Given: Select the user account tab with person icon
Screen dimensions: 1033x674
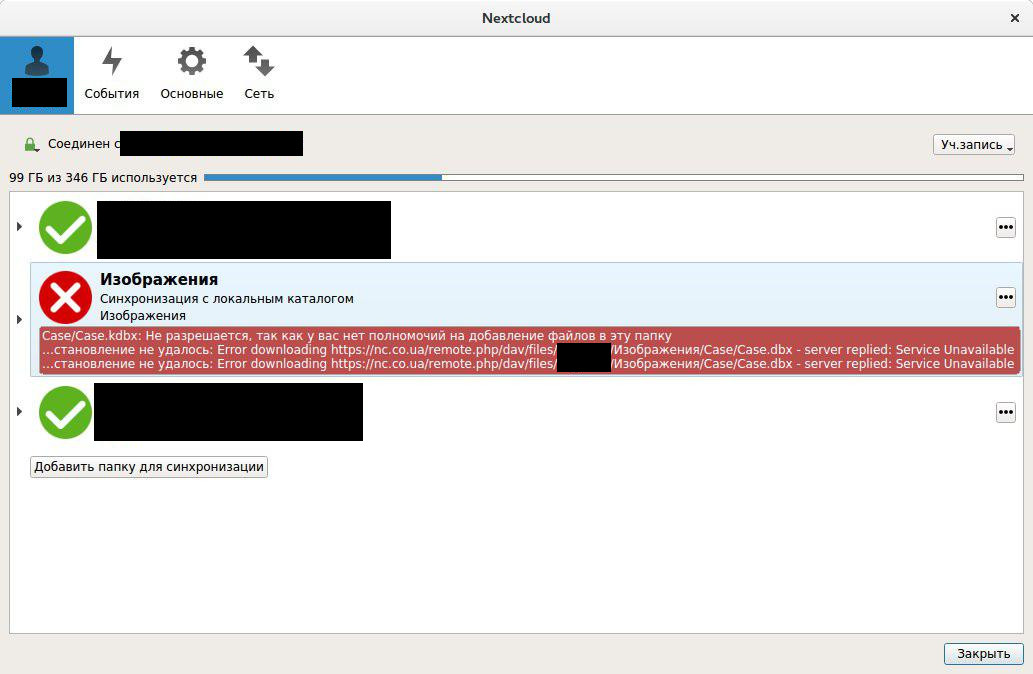Looking at the screenshot, I should (x=38, y=75).
